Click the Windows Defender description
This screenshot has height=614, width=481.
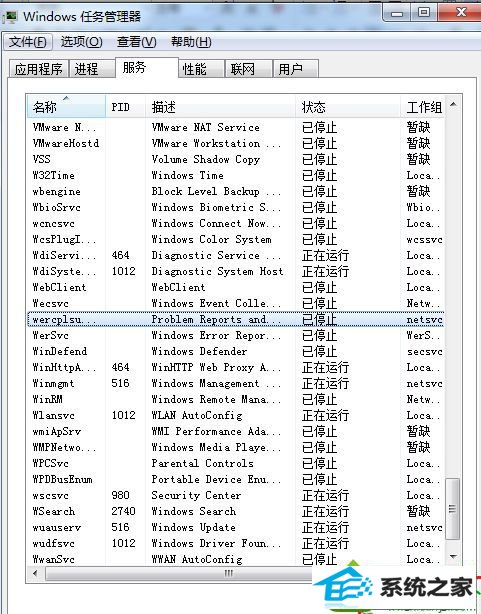(x=199, y=352)
